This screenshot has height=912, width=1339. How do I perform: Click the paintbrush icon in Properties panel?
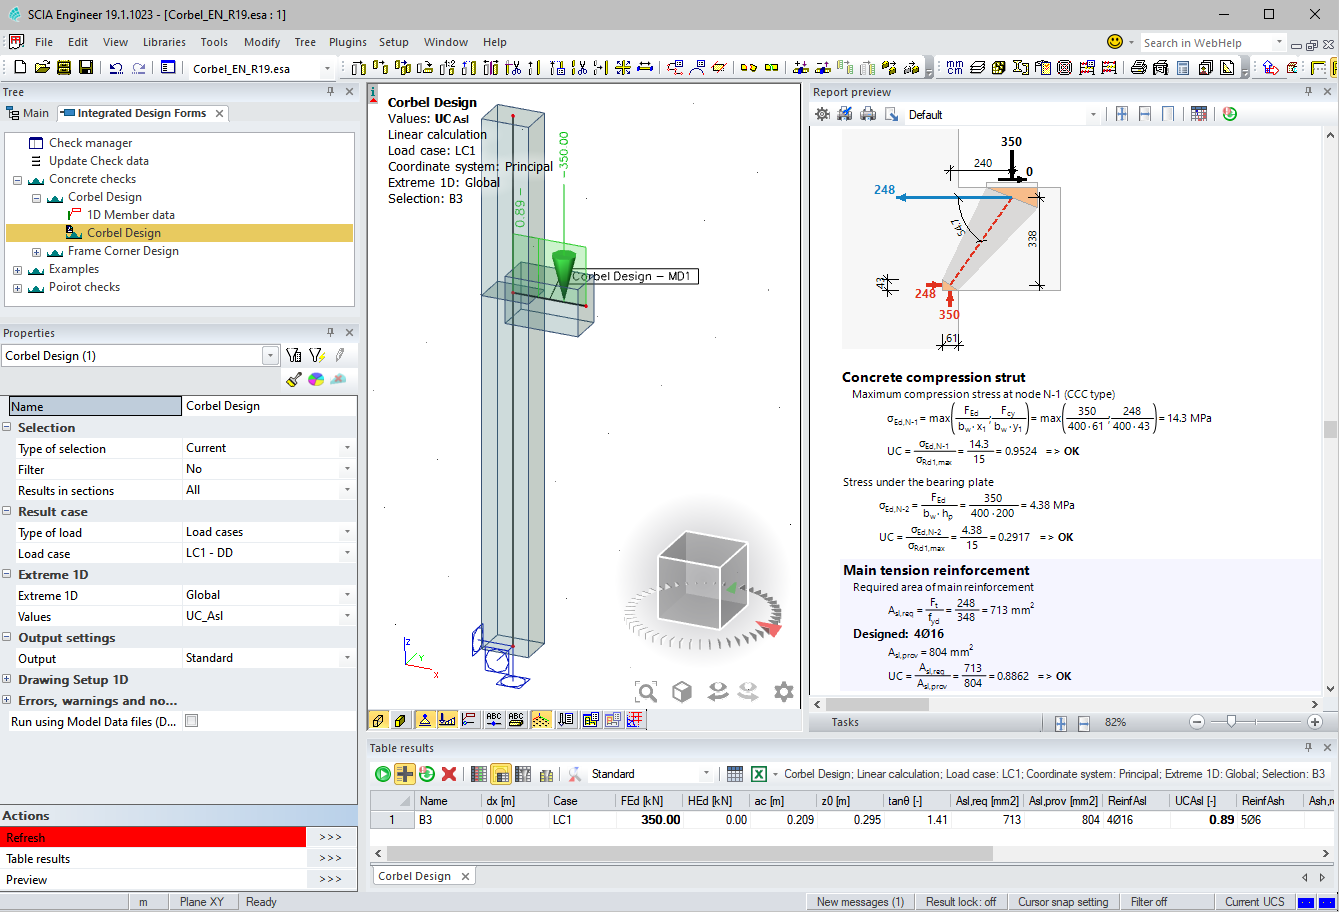click(294, 379)
